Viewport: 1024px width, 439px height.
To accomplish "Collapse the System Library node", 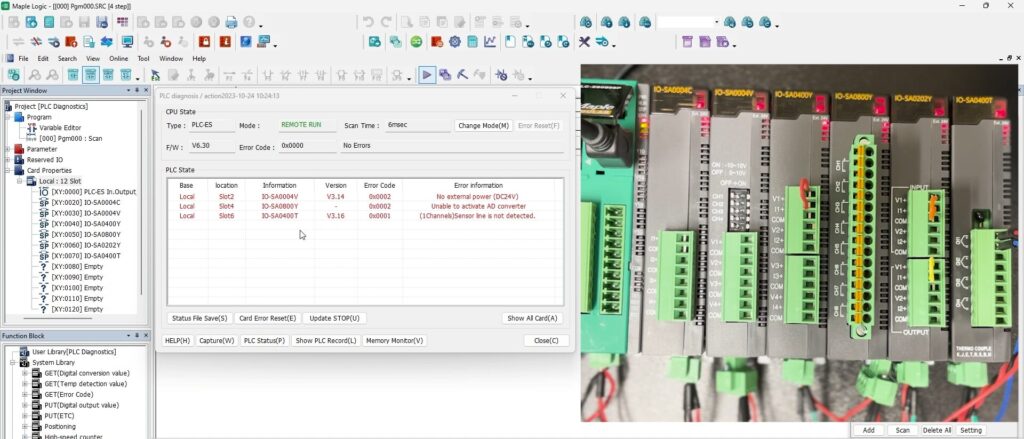I will click(x=12, y=362).
